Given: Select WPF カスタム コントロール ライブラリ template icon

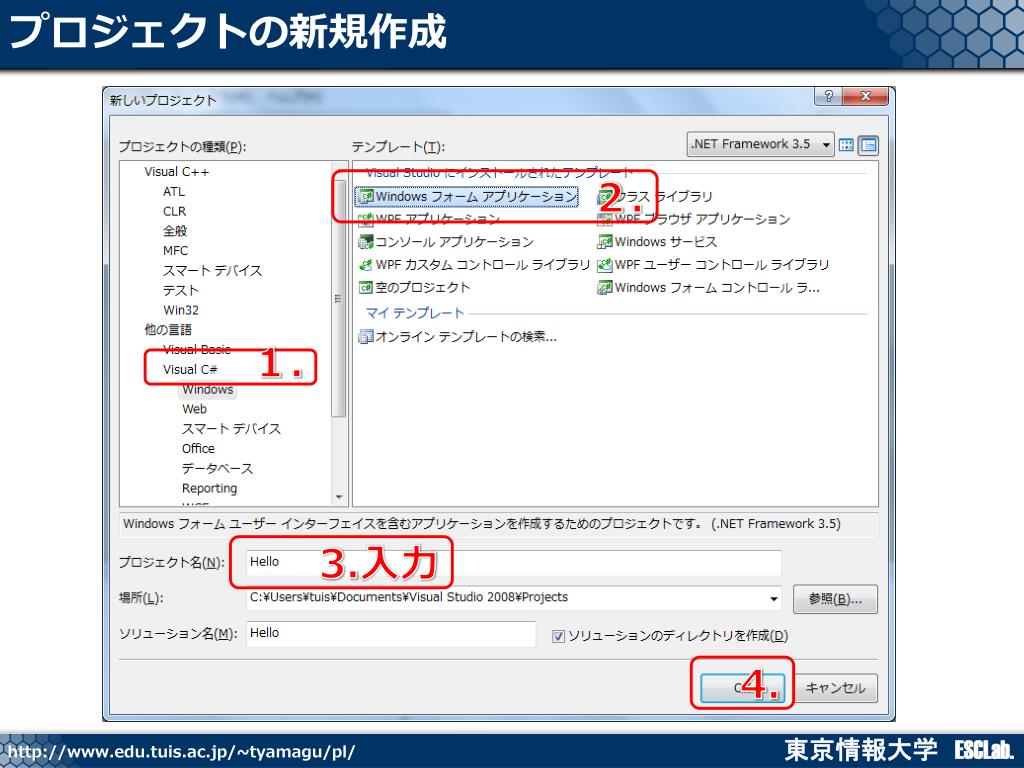Looking at the screenshot, I should click(366, 265).
